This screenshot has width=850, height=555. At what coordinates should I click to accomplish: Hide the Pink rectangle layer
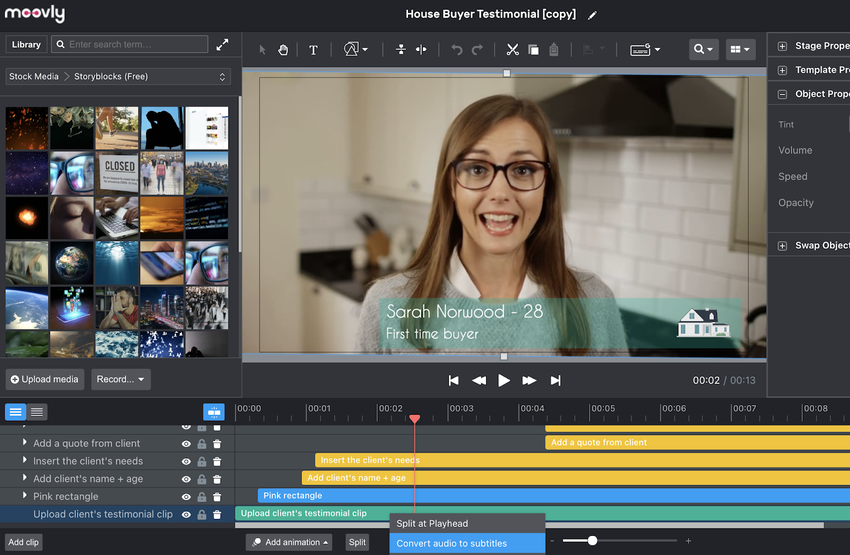click(186, 497)
